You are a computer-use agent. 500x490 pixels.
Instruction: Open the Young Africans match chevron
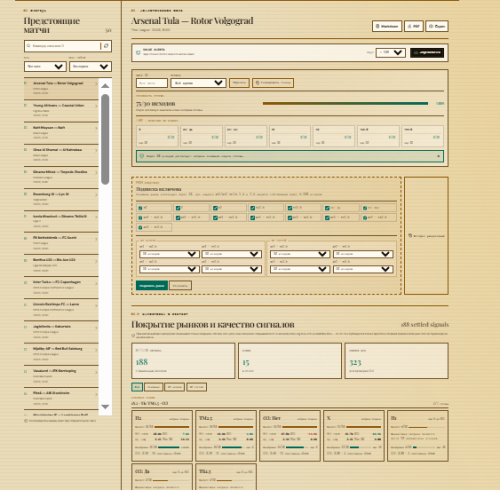[96, 106]
